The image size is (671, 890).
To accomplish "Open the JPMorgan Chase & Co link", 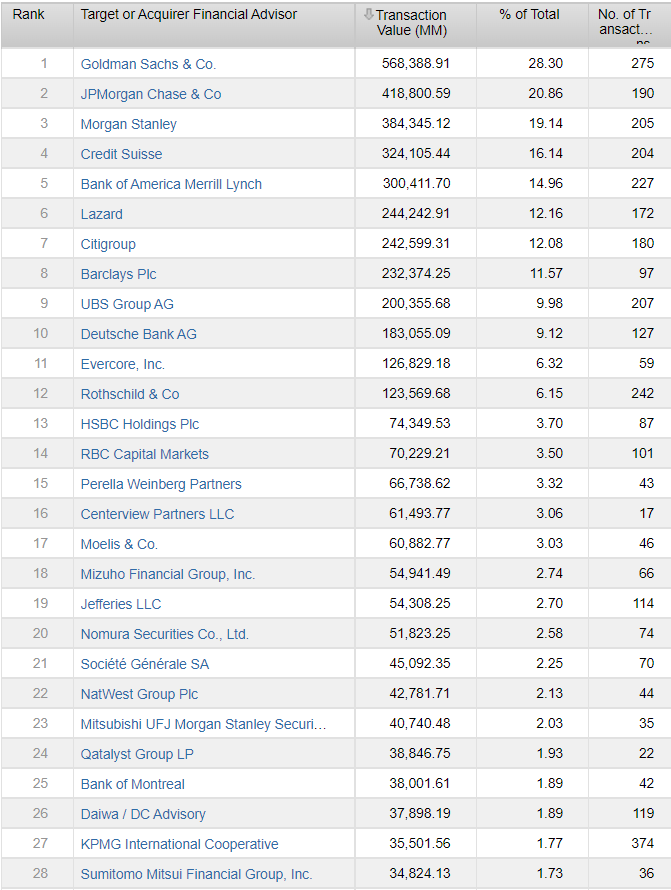I will 151,94.
